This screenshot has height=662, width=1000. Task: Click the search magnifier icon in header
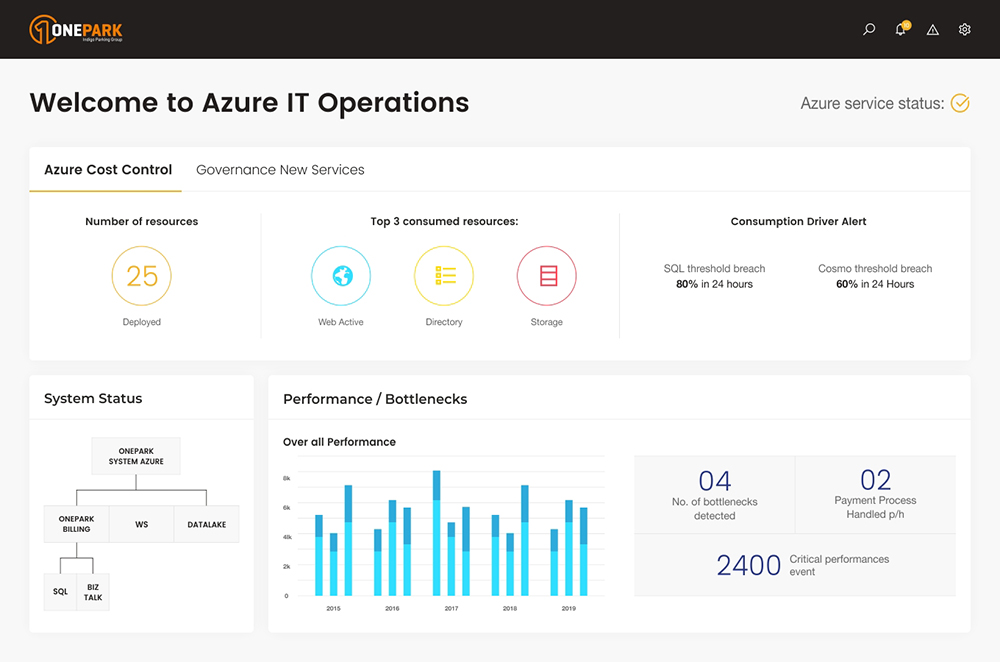tap(869, 30)
